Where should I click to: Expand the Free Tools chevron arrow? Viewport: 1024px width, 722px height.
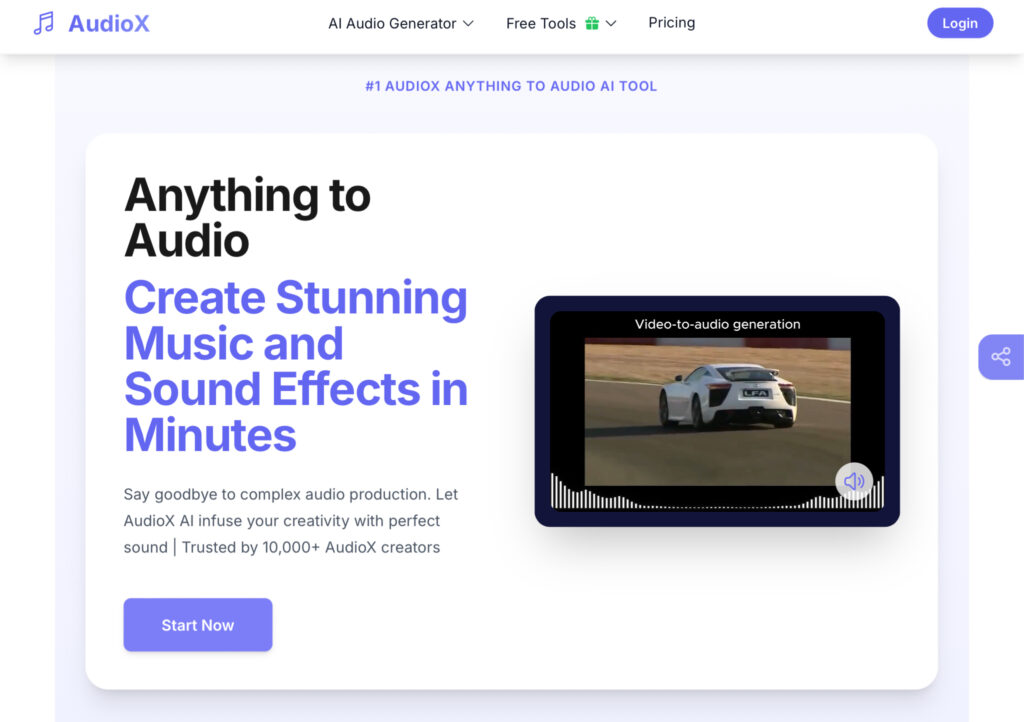[x=611, y=24]
